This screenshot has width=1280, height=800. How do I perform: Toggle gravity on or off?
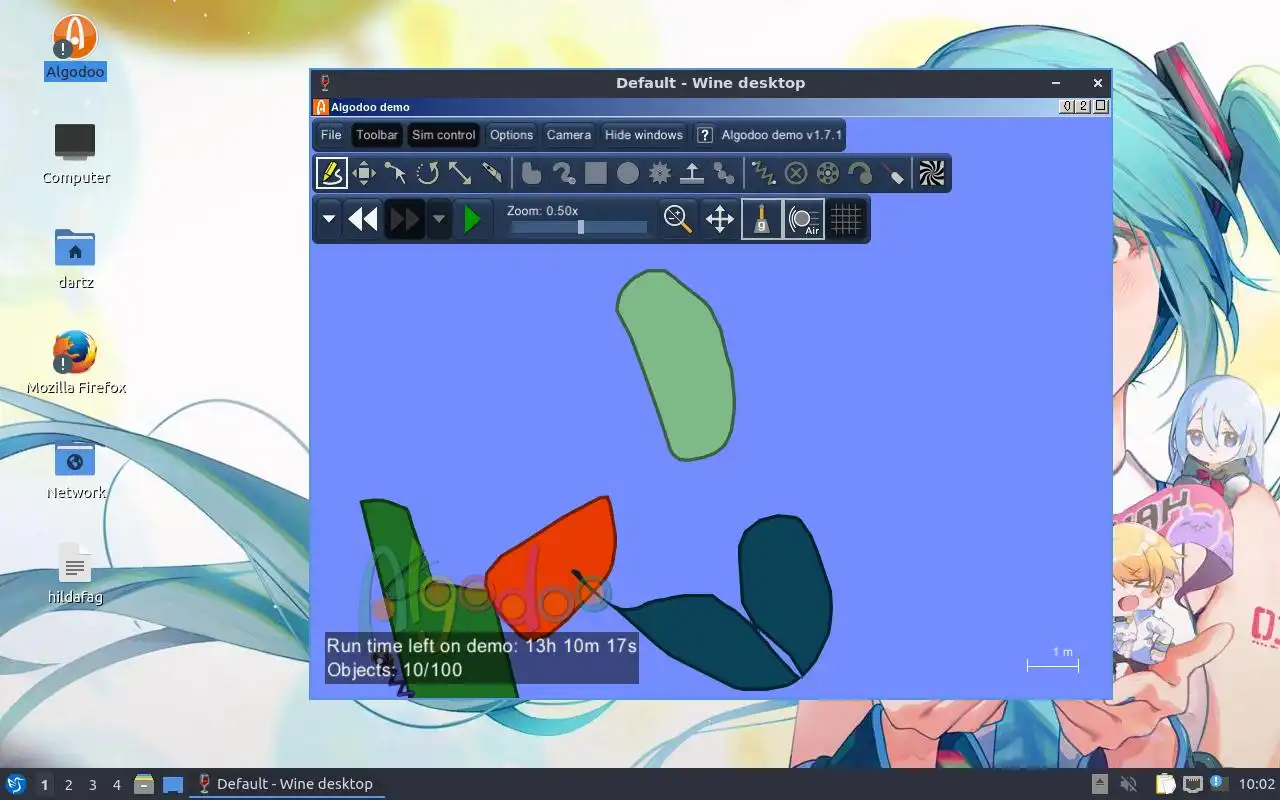tap(762, 219)
